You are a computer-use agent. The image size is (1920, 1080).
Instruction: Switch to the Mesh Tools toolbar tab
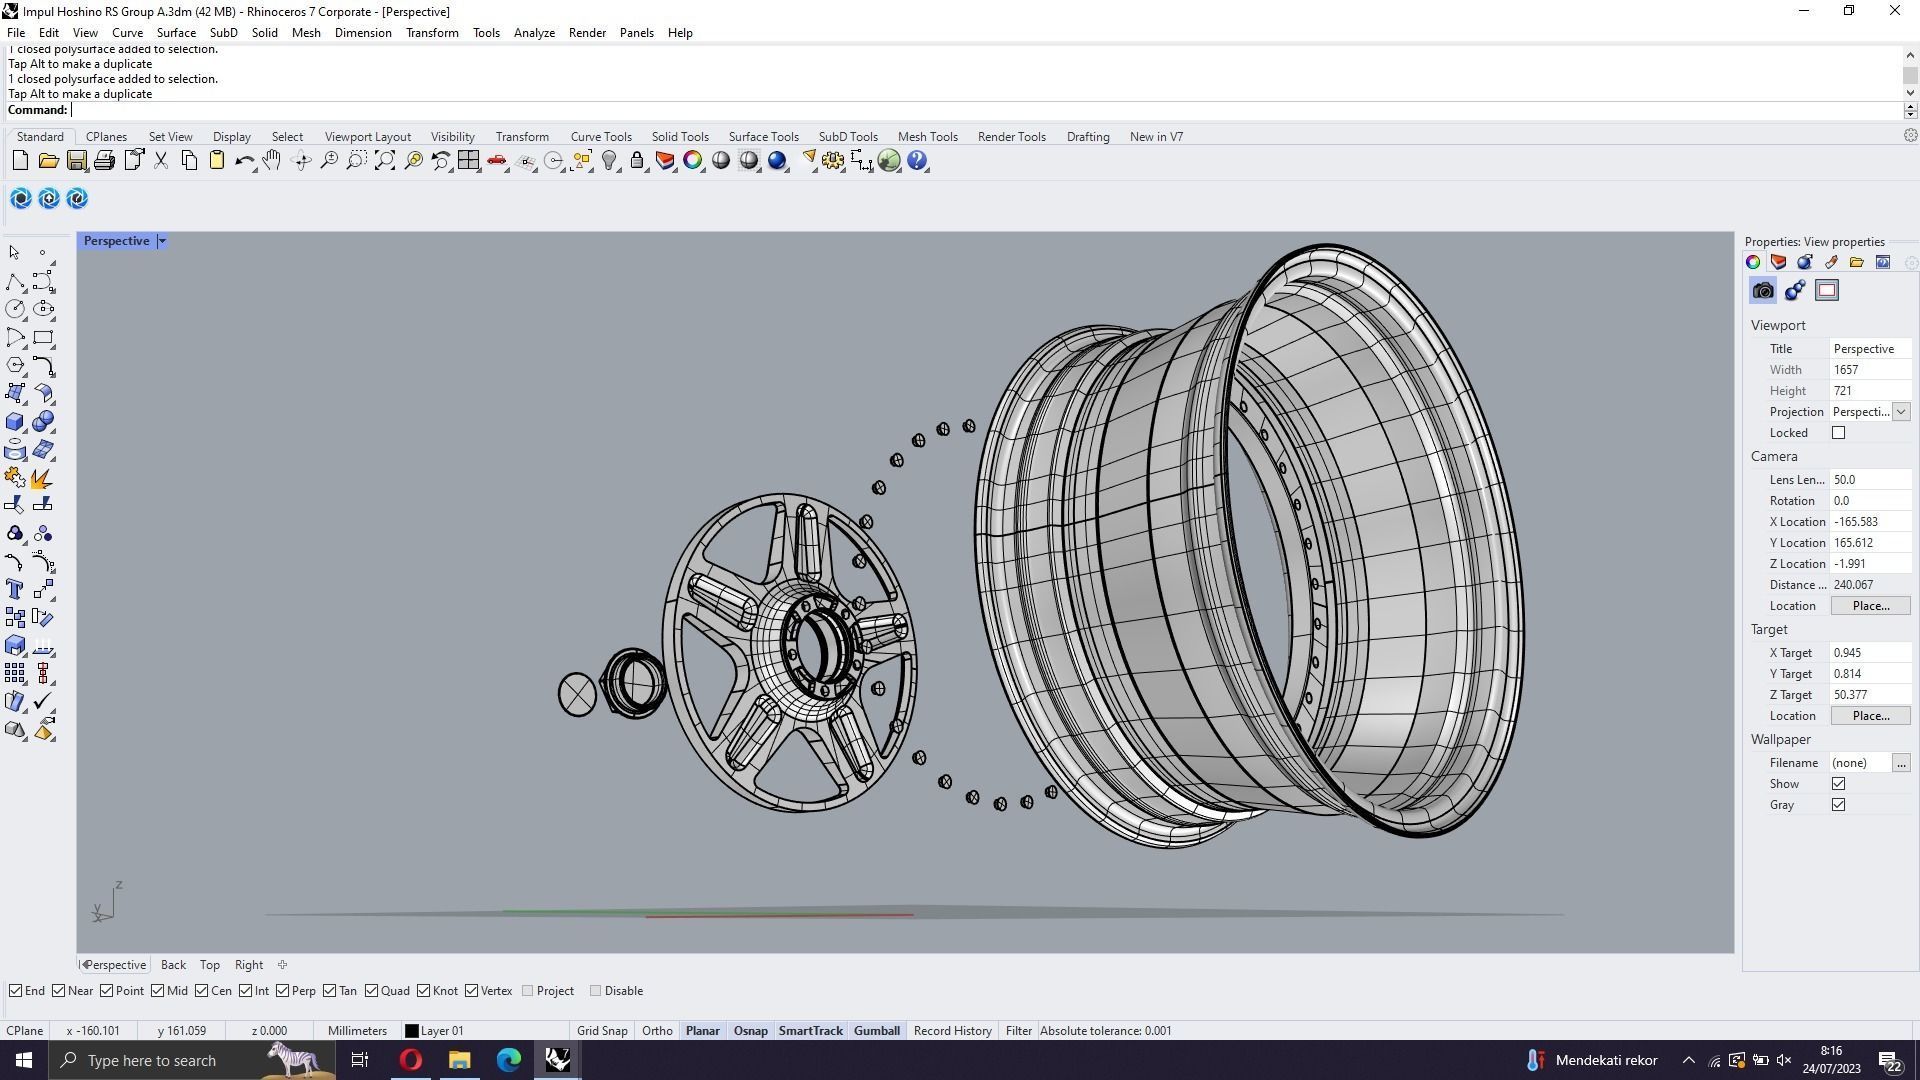[x=927, y=137]
